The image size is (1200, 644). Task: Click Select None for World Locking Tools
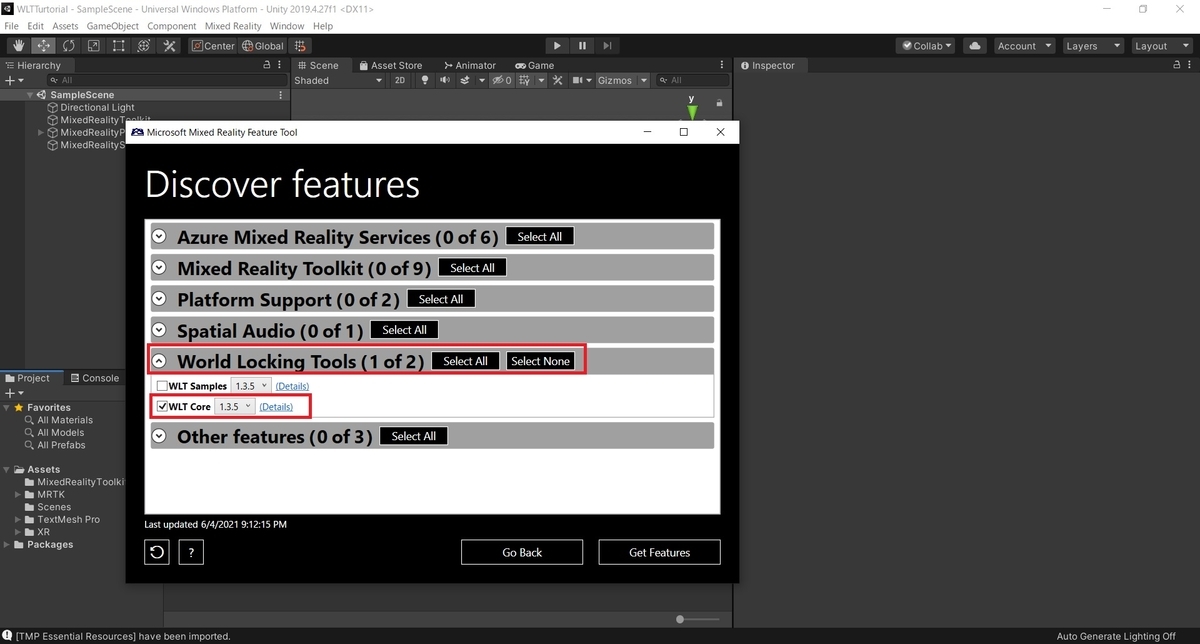click(x=540, y=361)
